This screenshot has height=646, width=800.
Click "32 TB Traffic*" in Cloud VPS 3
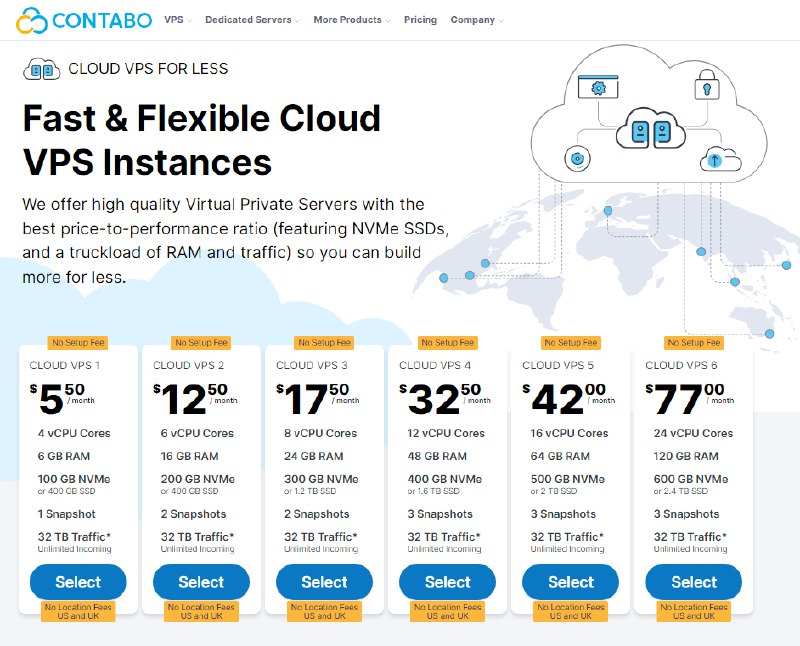[x=320, y=537]
